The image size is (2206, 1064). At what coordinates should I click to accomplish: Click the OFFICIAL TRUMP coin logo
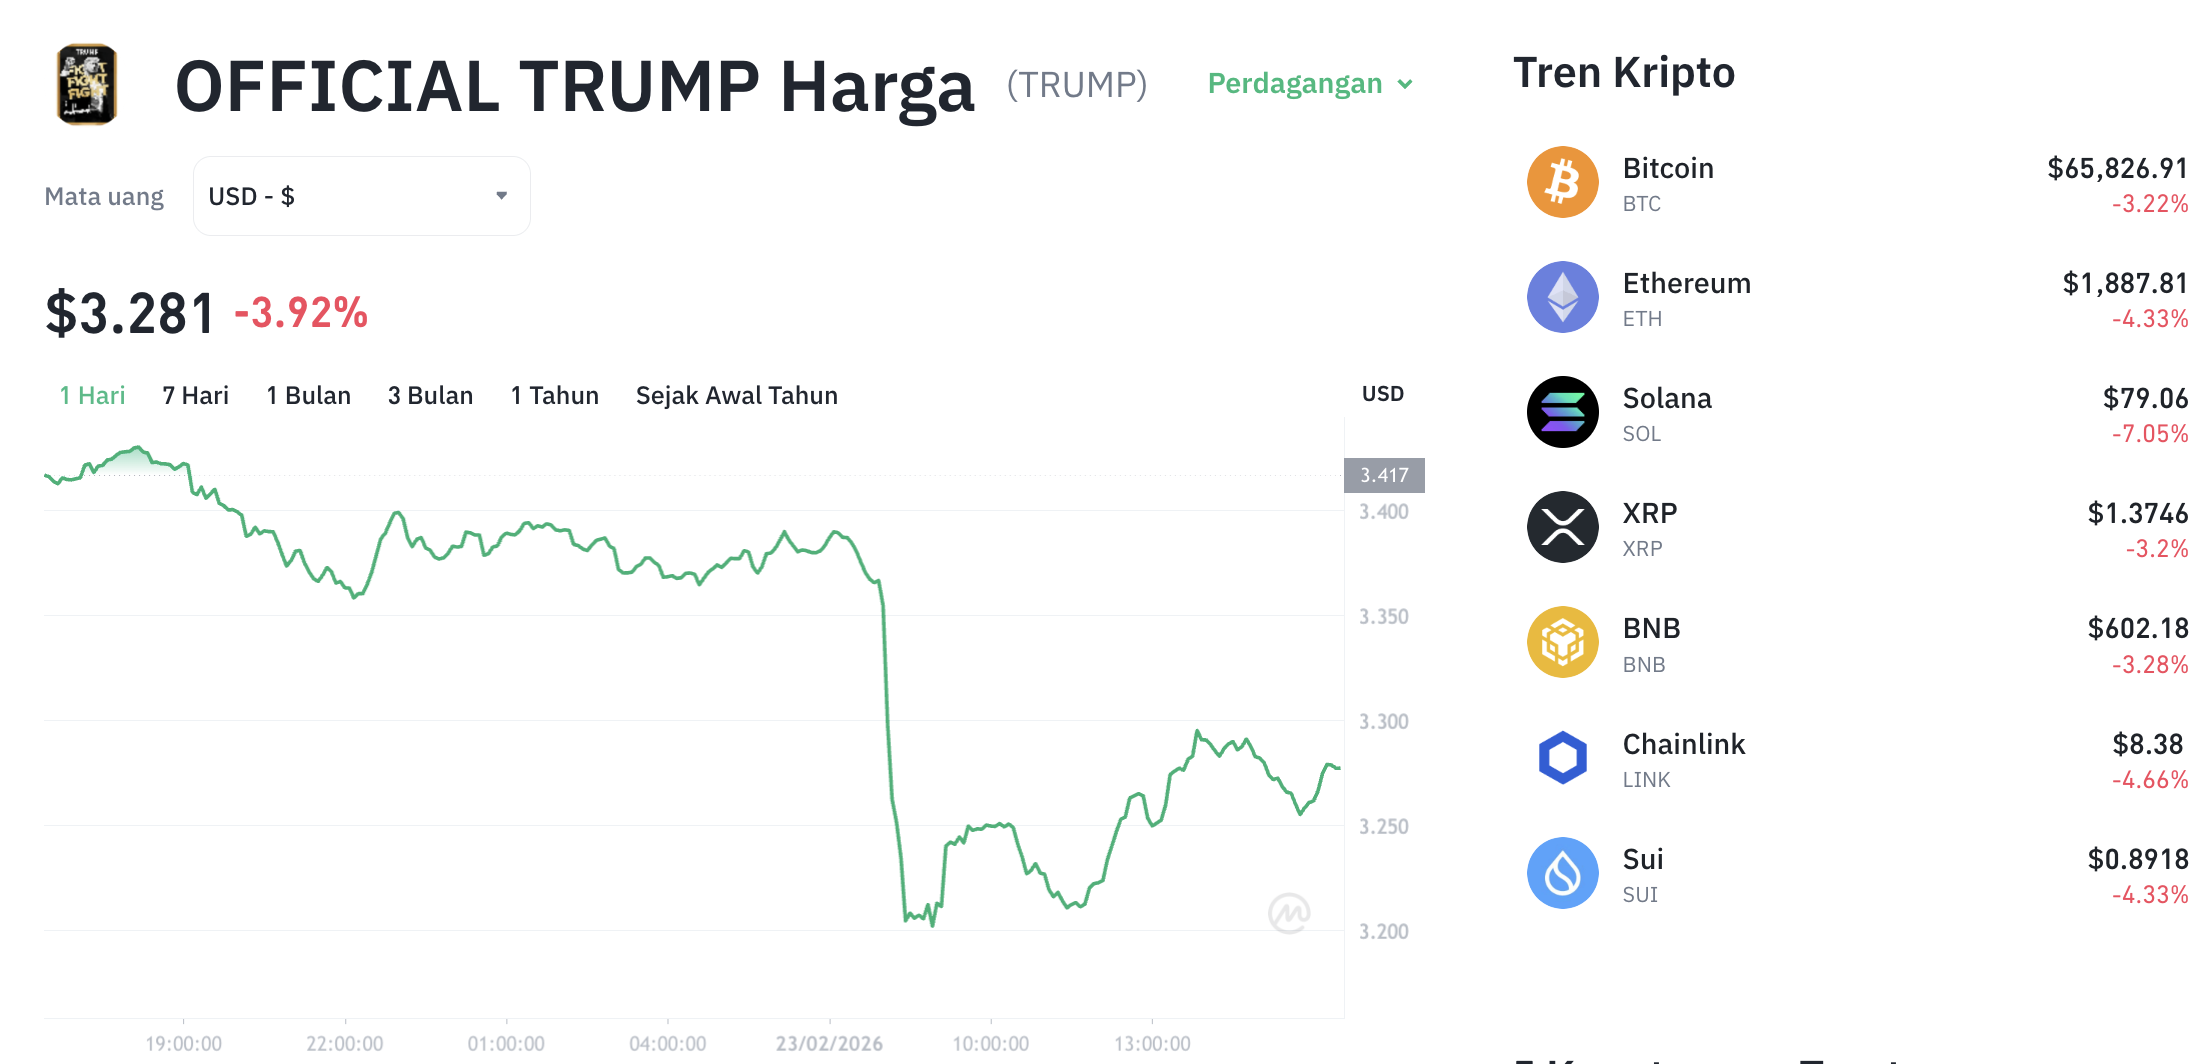(x=87, y=84)
